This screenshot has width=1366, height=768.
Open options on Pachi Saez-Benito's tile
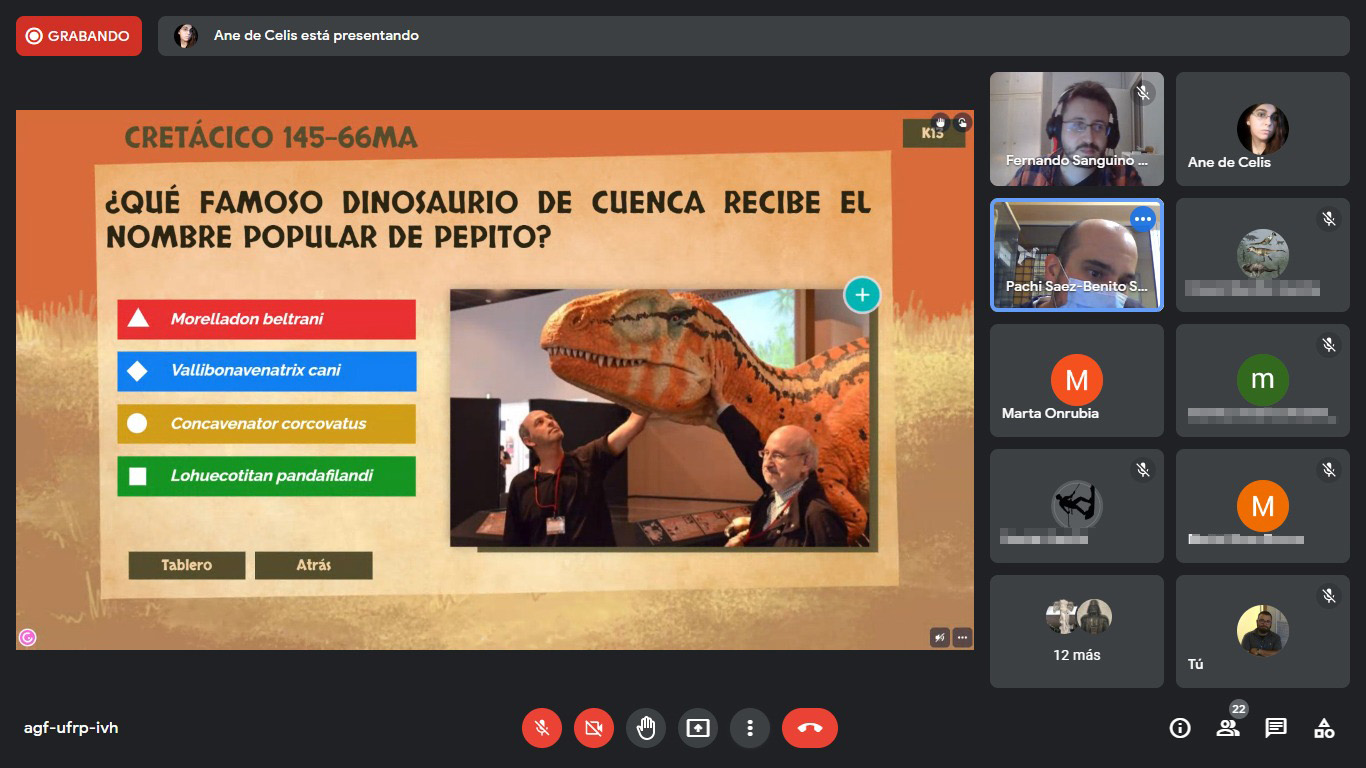(x=1143, y=219)
